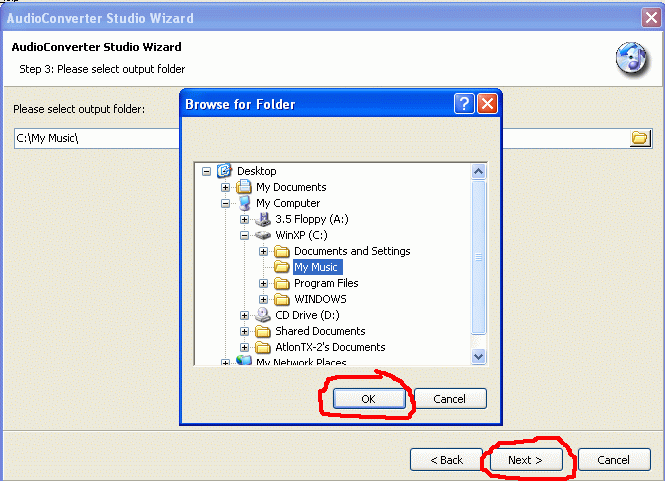Image resolution: width=665 pixels, height=481 pixels.
Task: Close the Browse for Folder dialog
Action: pos(487,103)
